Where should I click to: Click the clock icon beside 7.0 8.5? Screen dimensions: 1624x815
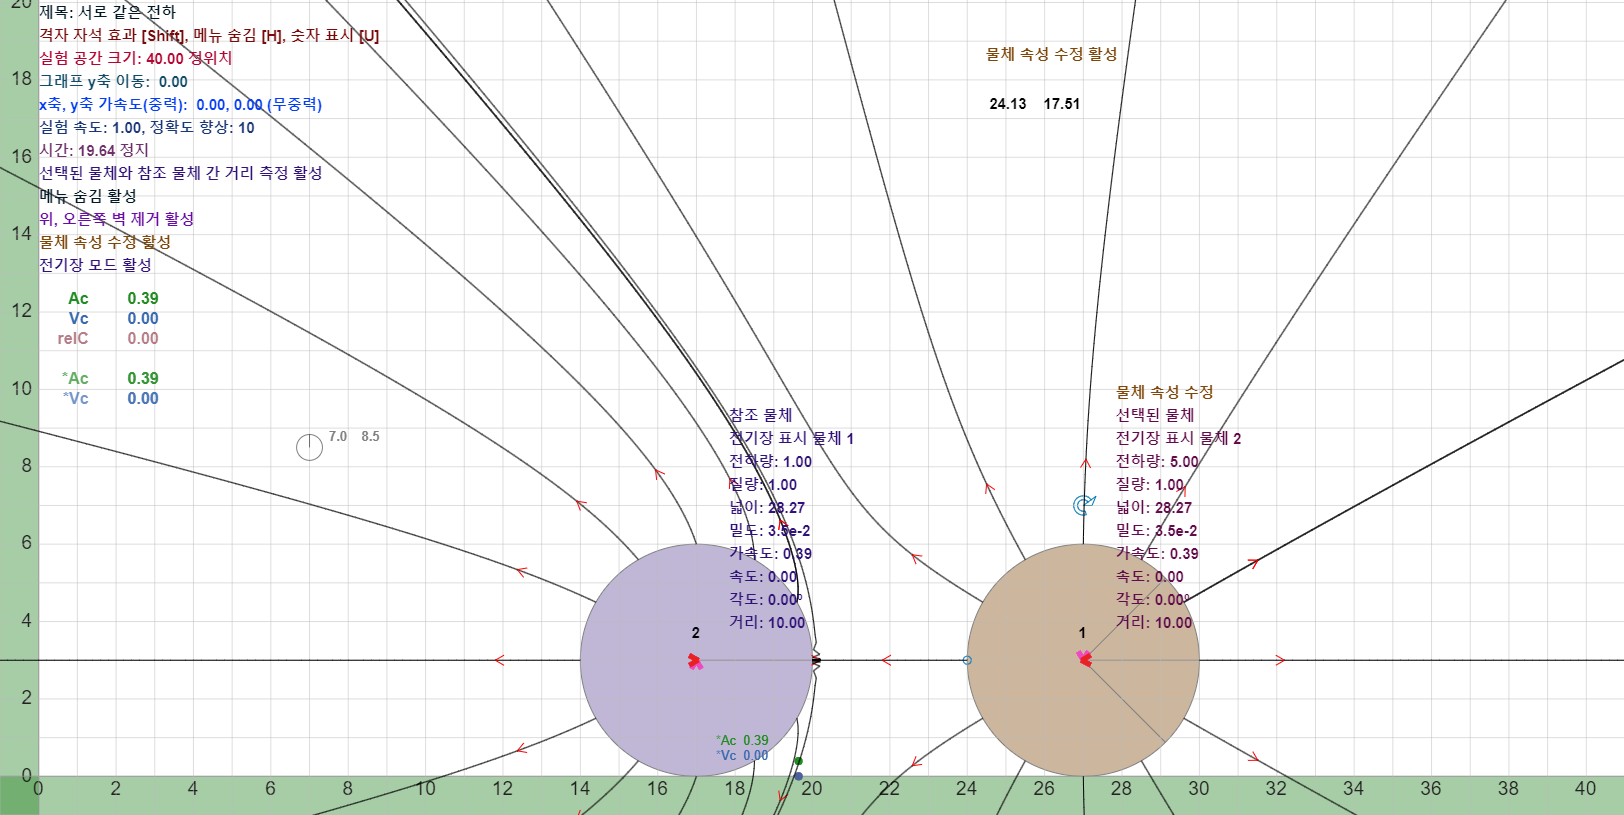pos(309,447)
